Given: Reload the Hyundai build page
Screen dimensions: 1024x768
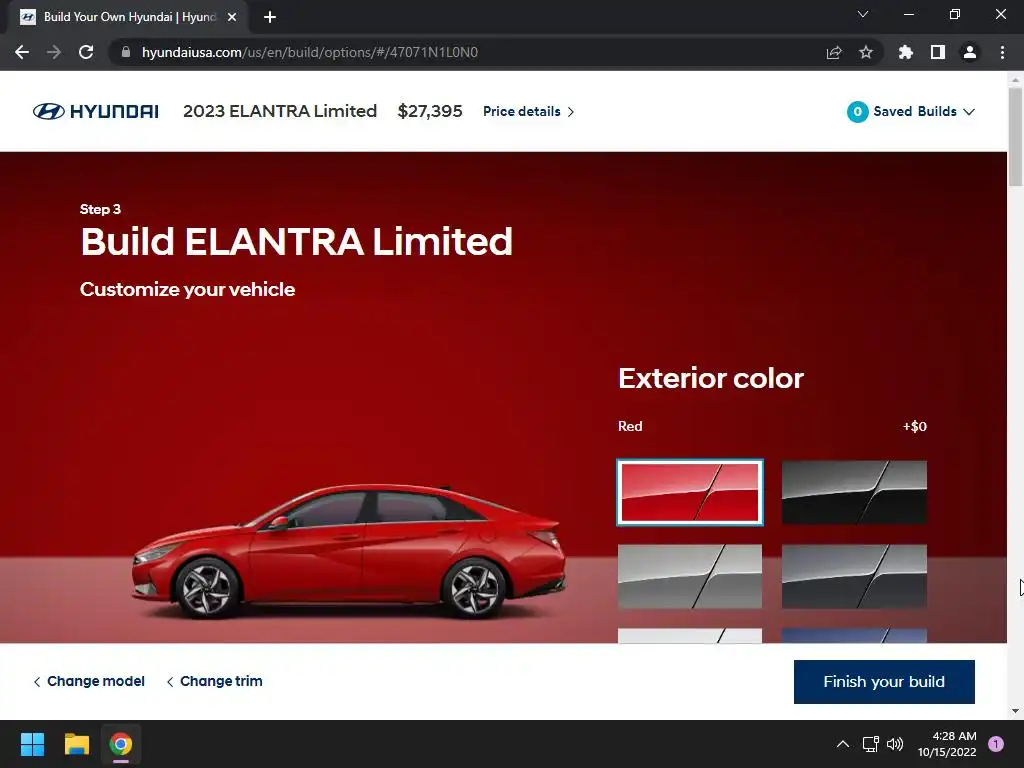Looking at the screenshot, I should click(86, 52).
